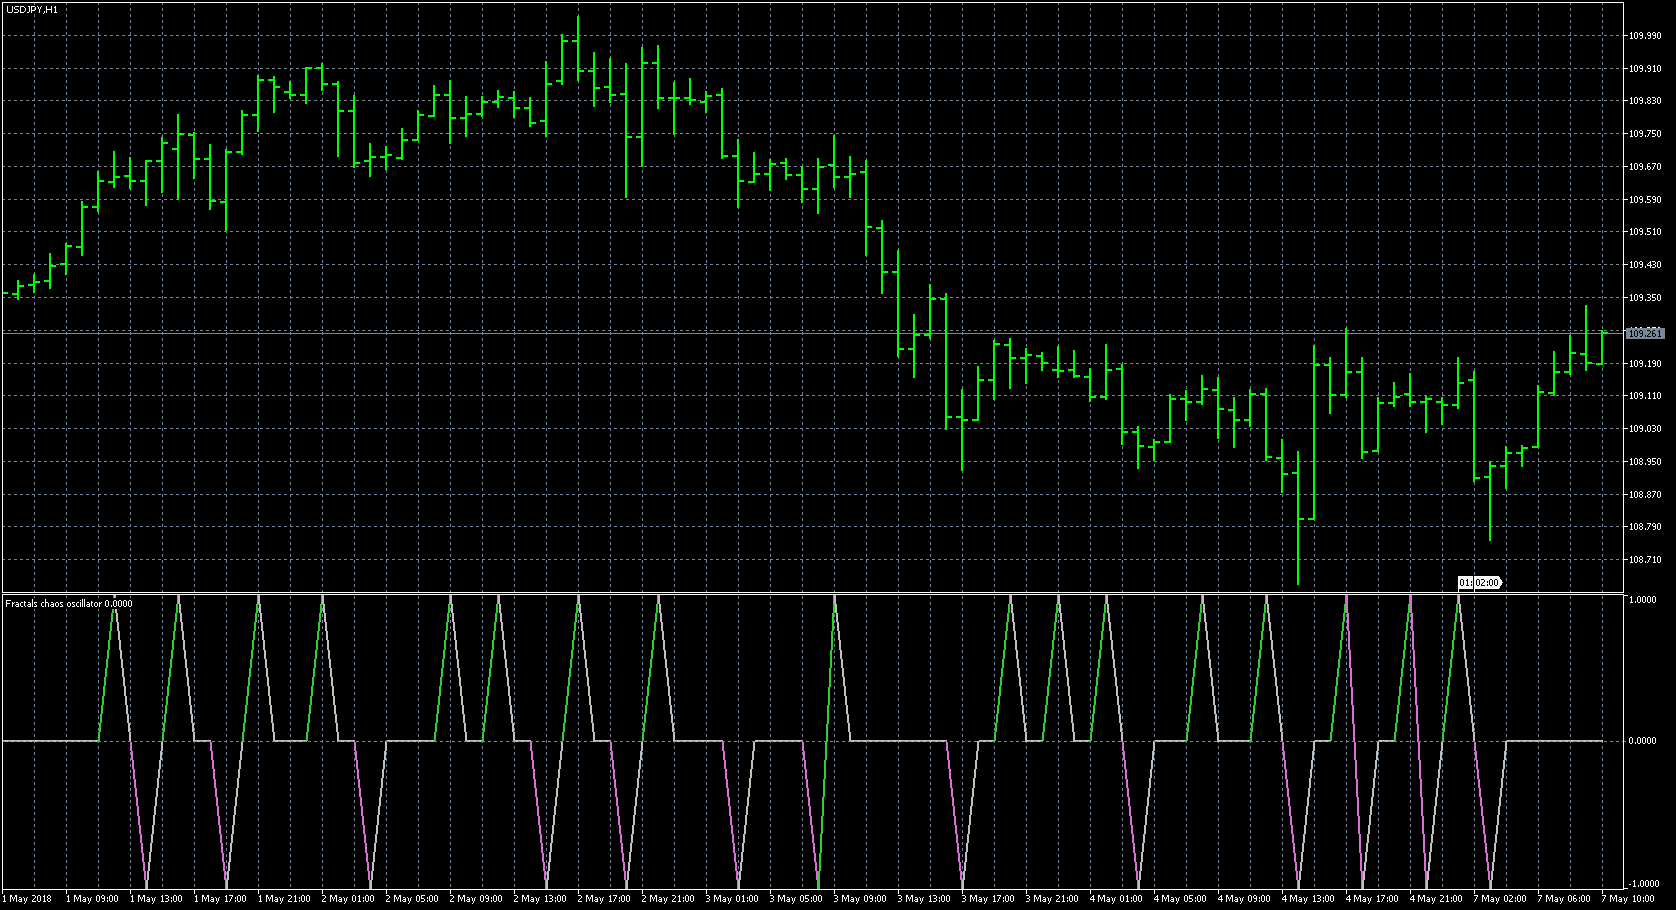Click the 109.750 price scale label
Image resolution: width=1676 pixels, height=910 pixels.
point(1645,134)
